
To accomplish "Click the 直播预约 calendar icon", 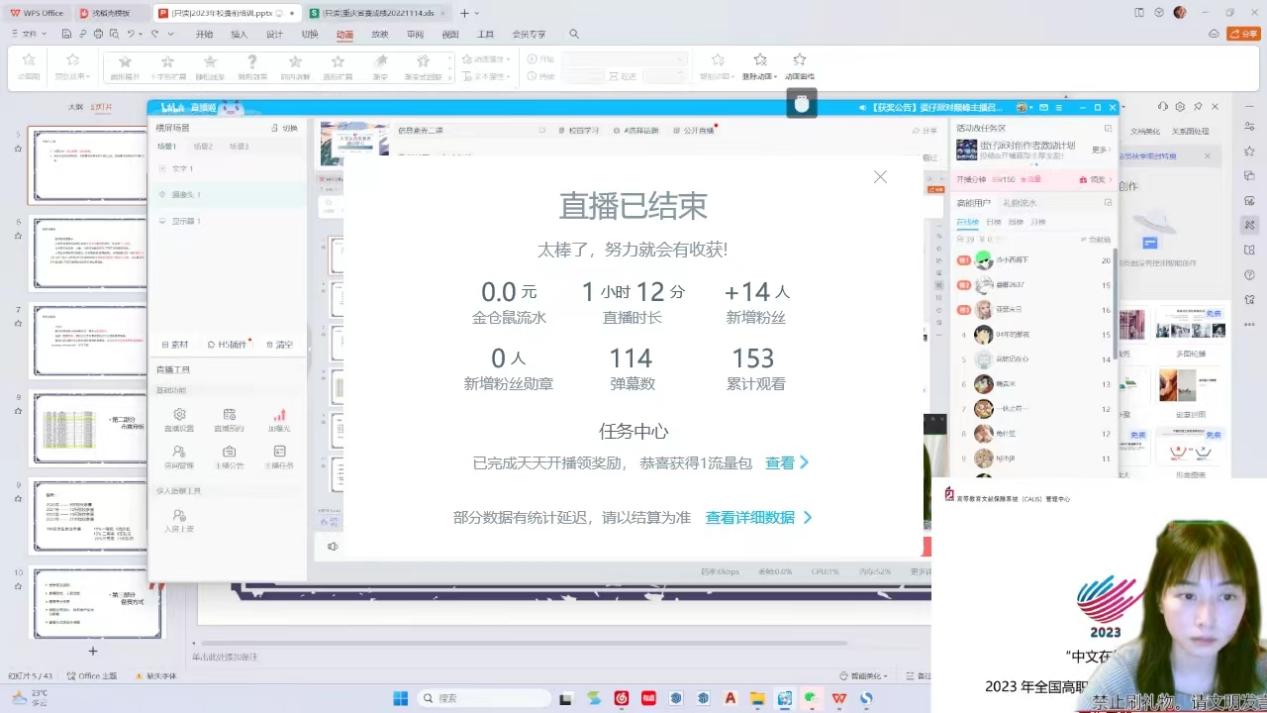I will [x=229, y=415].
